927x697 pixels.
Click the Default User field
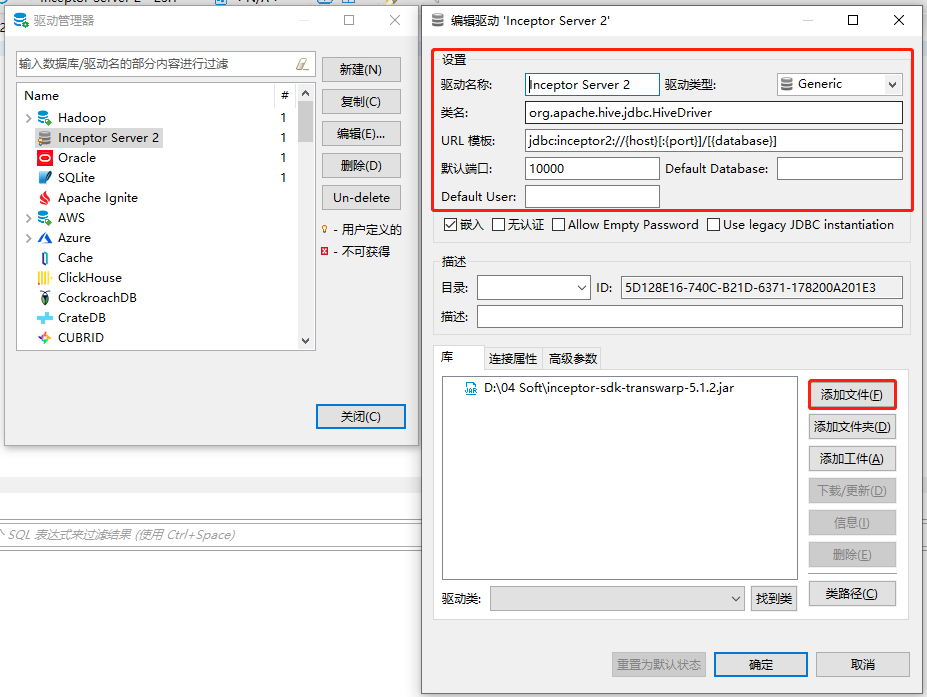[592, 196]
